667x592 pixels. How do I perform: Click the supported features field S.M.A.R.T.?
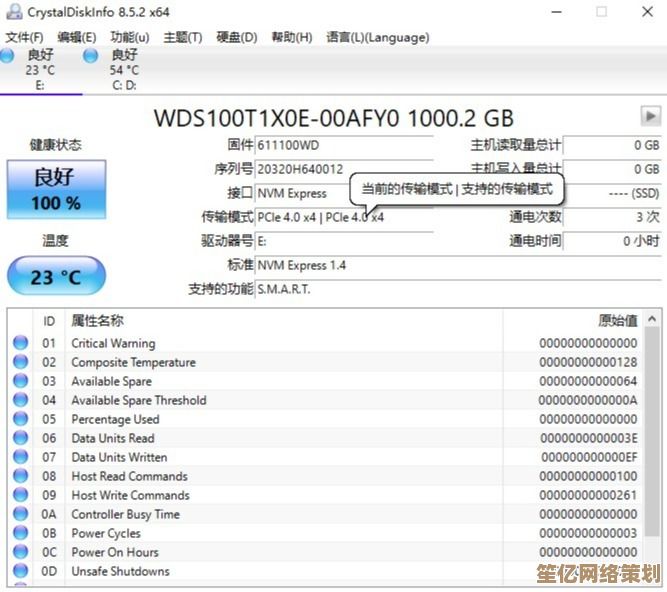click(458, 290)
